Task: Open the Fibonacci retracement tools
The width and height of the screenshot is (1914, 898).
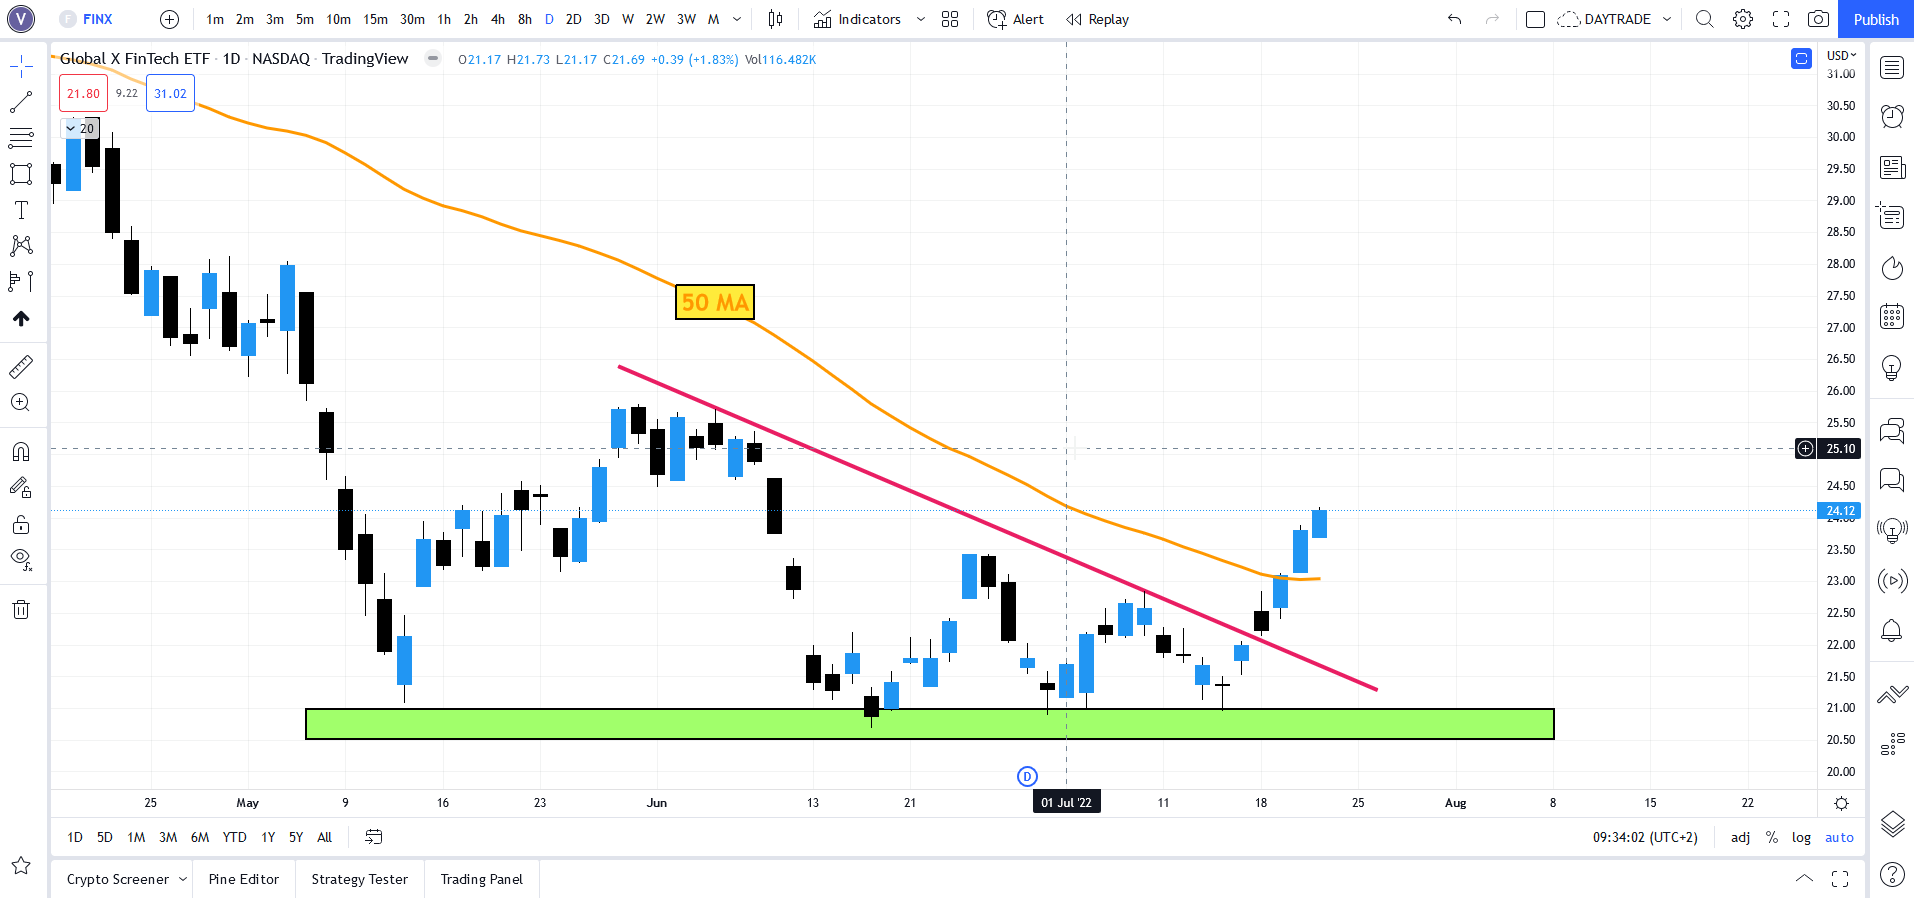Action: [x=21, y=138]
